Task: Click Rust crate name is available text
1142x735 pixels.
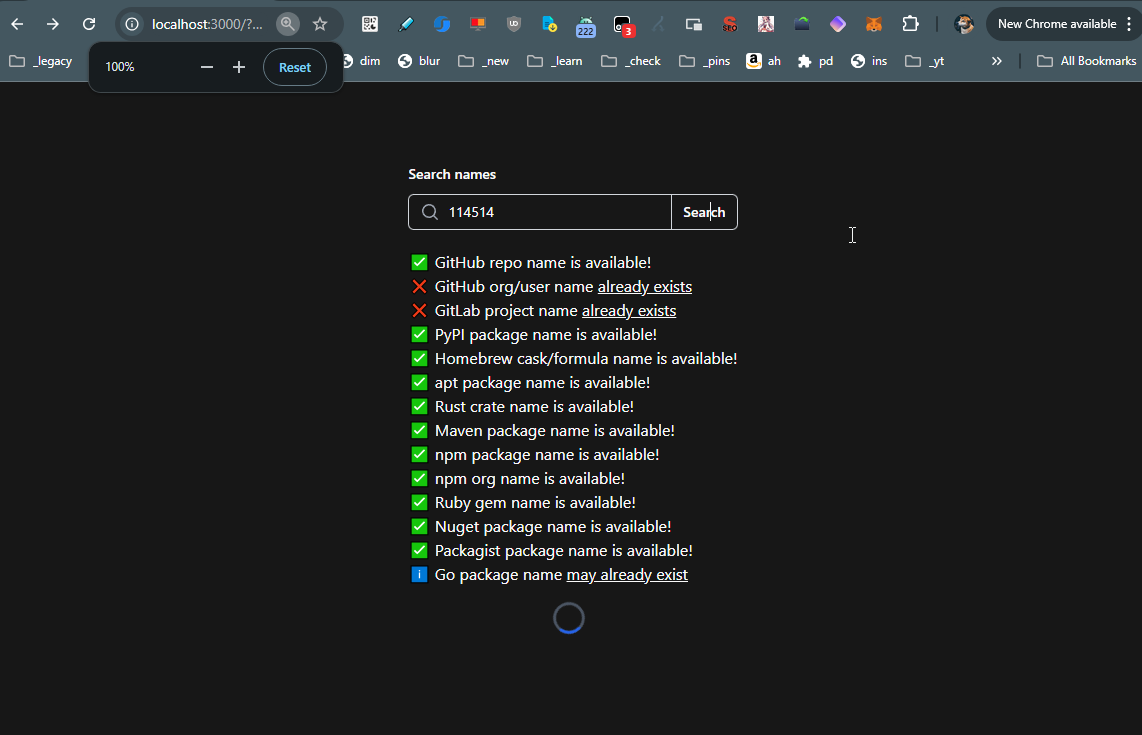Action: (534, 407)
